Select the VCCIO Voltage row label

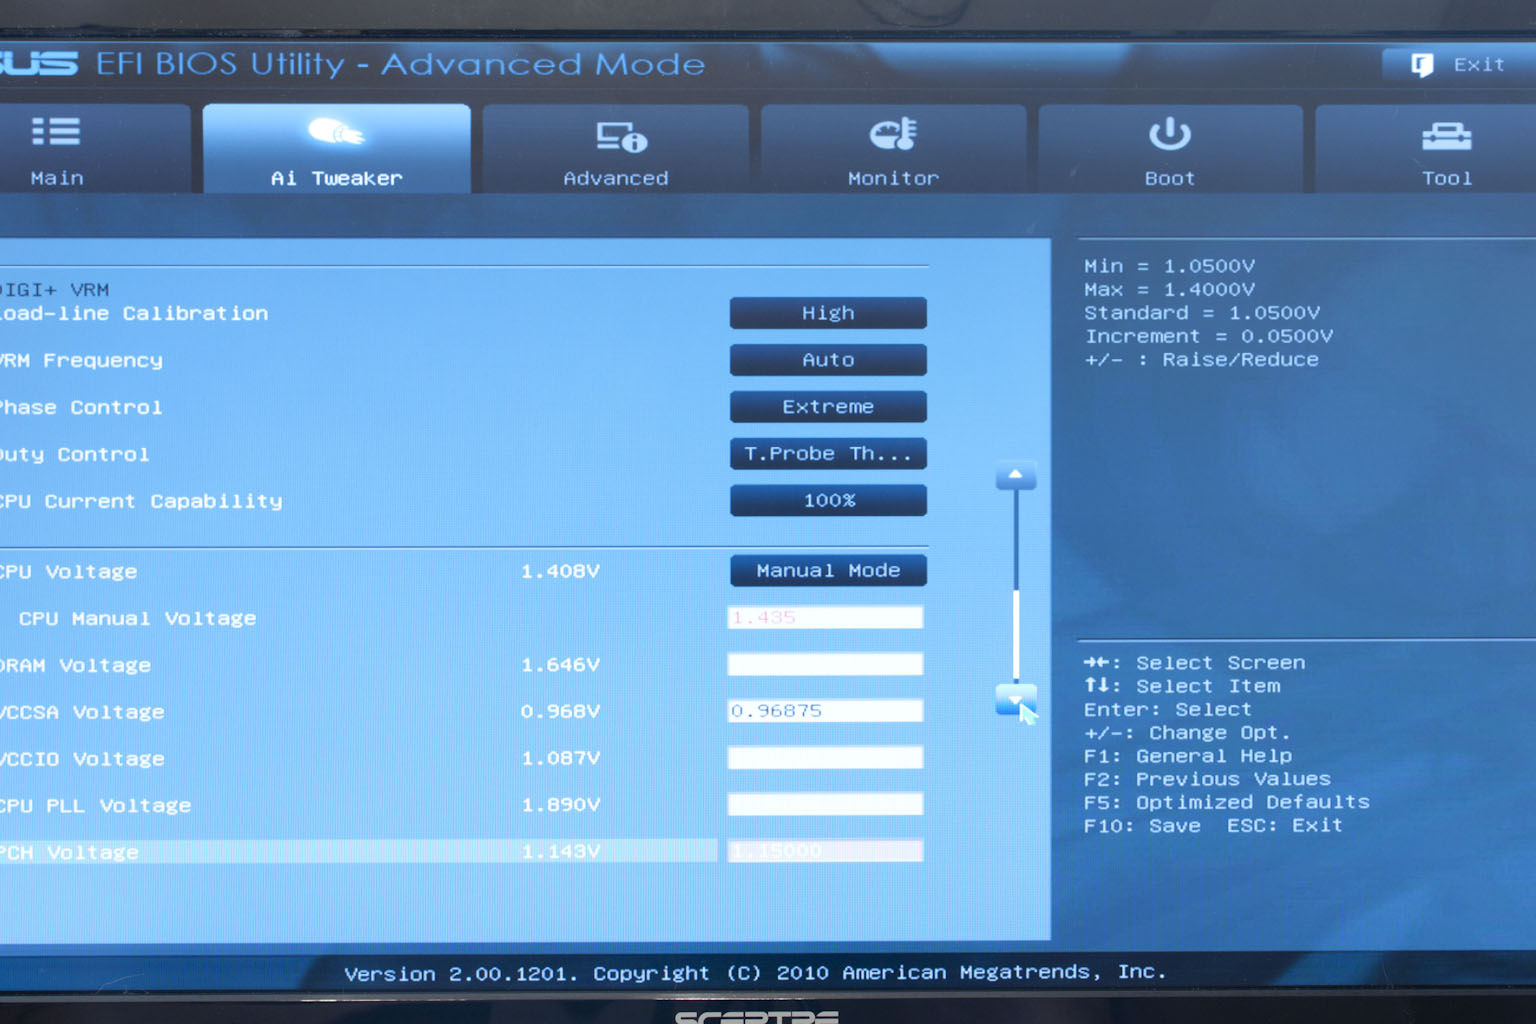tap(82, 759)
